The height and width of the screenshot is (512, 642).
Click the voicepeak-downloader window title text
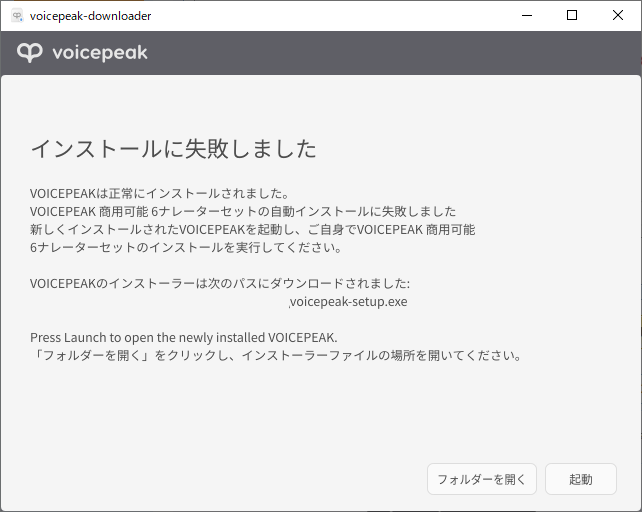90,16
